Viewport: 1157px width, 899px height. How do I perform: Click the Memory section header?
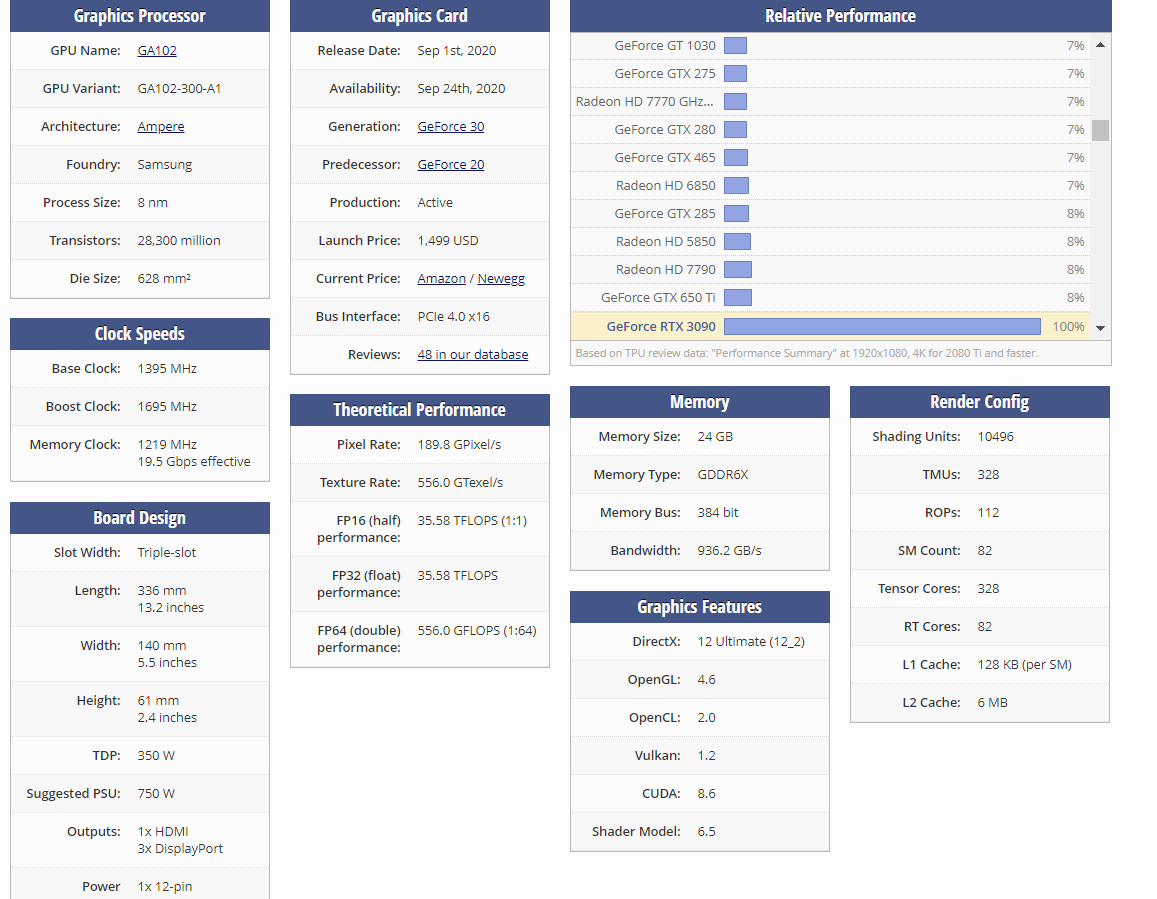pyautogui.click(x=700, y=402)
